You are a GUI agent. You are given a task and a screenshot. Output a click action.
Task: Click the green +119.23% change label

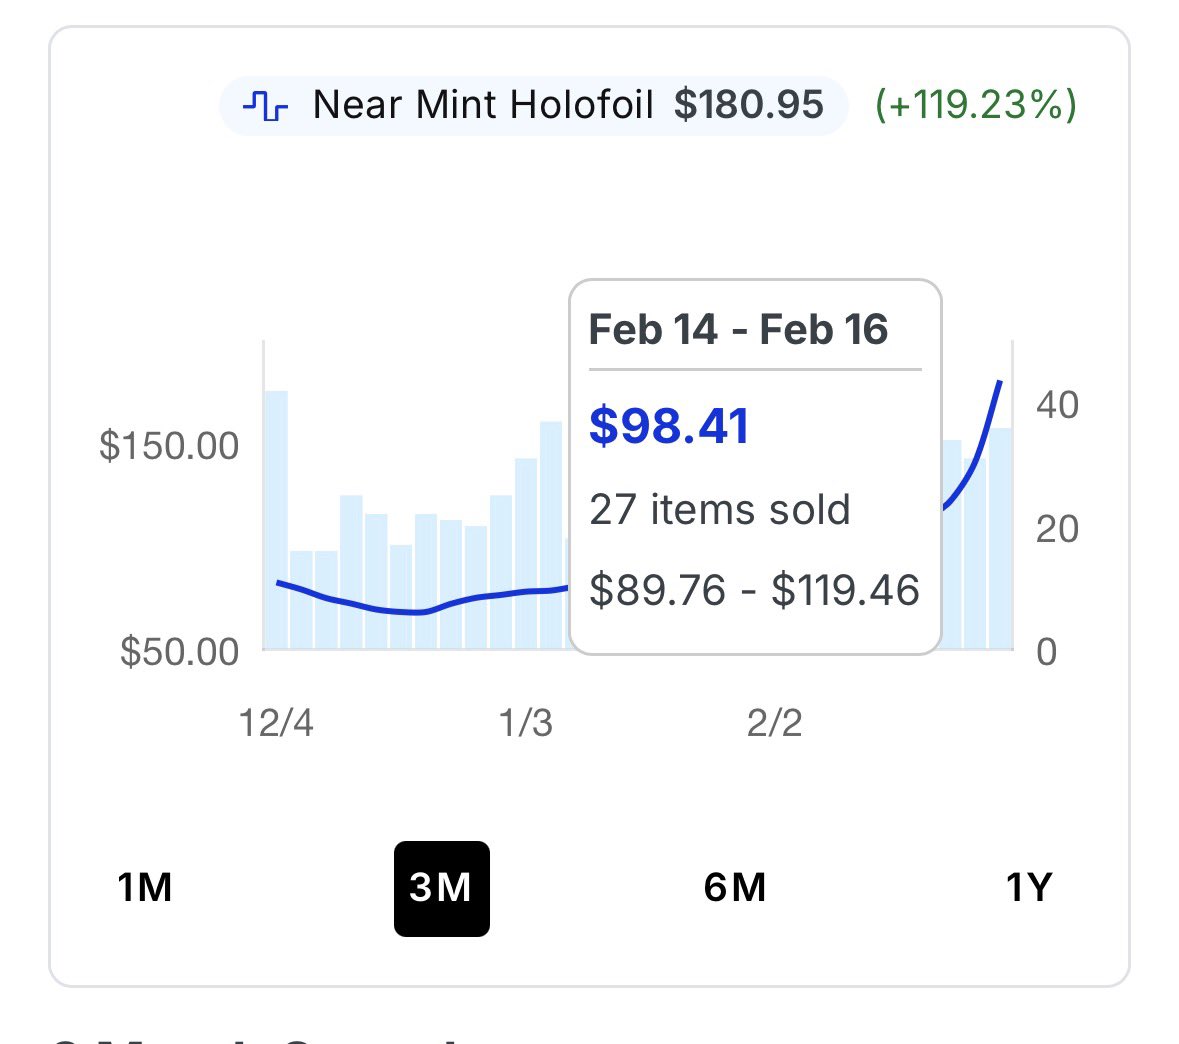tap(975, 105)
